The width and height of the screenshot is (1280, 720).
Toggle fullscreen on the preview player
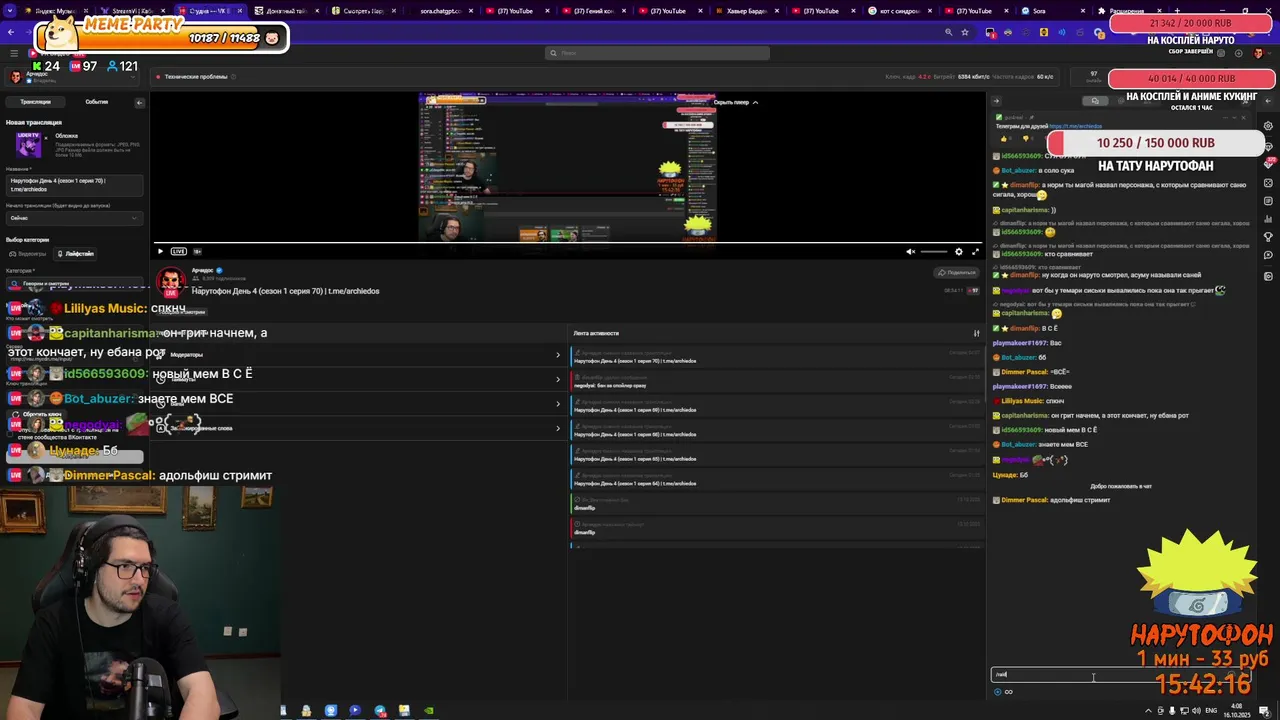976,252
